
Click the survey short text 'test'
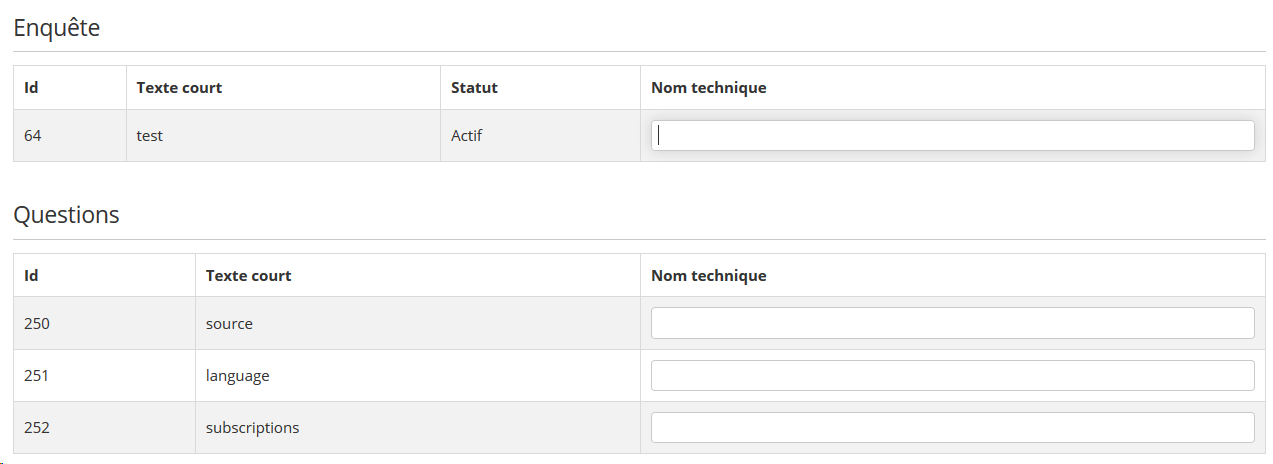click(x=150, y=136)
